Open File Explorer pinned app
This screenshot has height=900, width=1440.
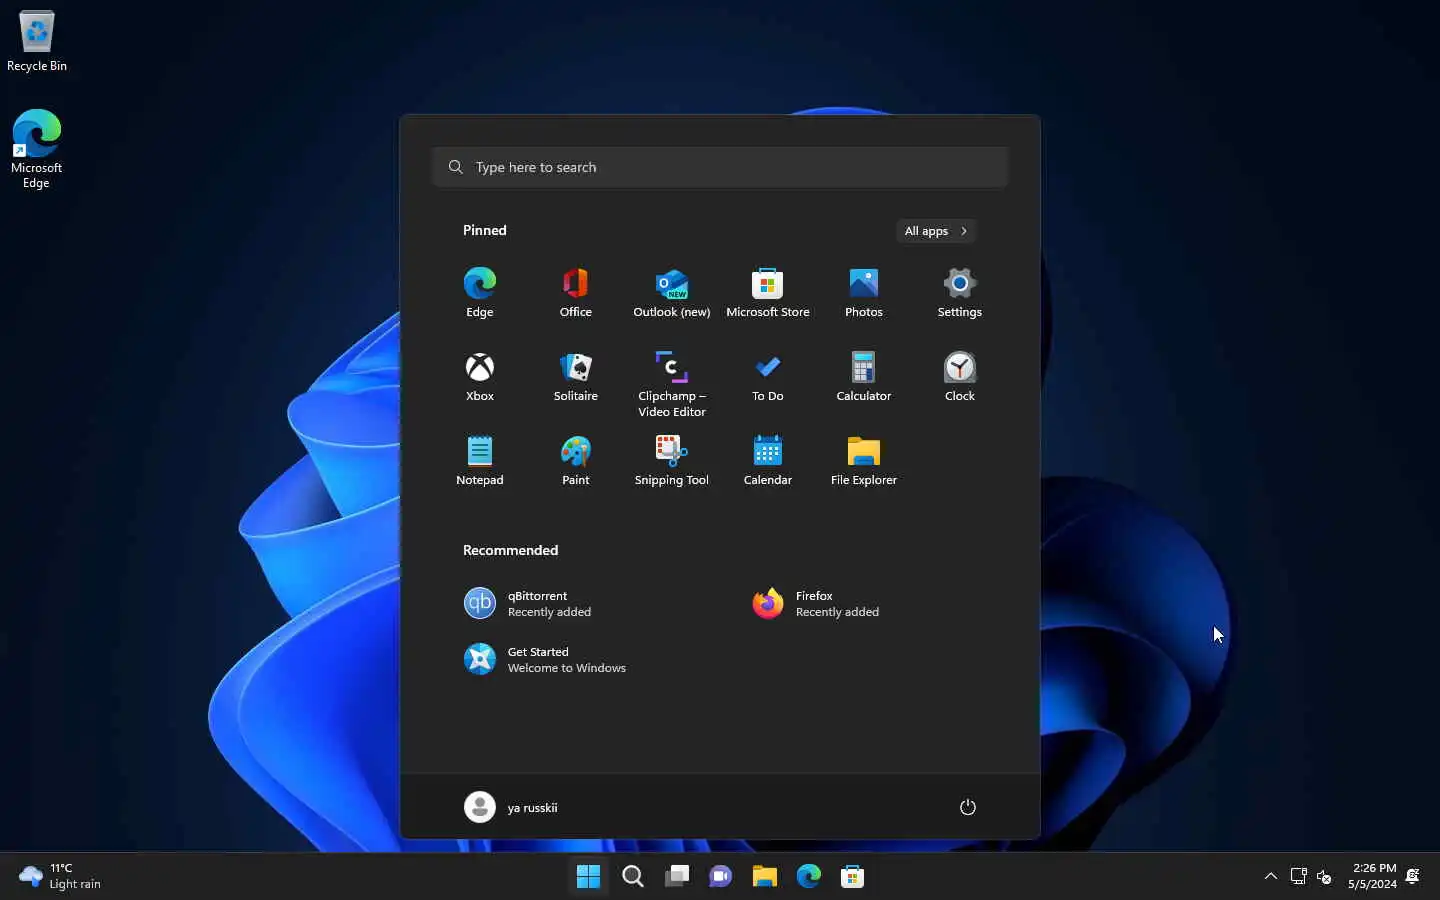[x=864, y=461]
